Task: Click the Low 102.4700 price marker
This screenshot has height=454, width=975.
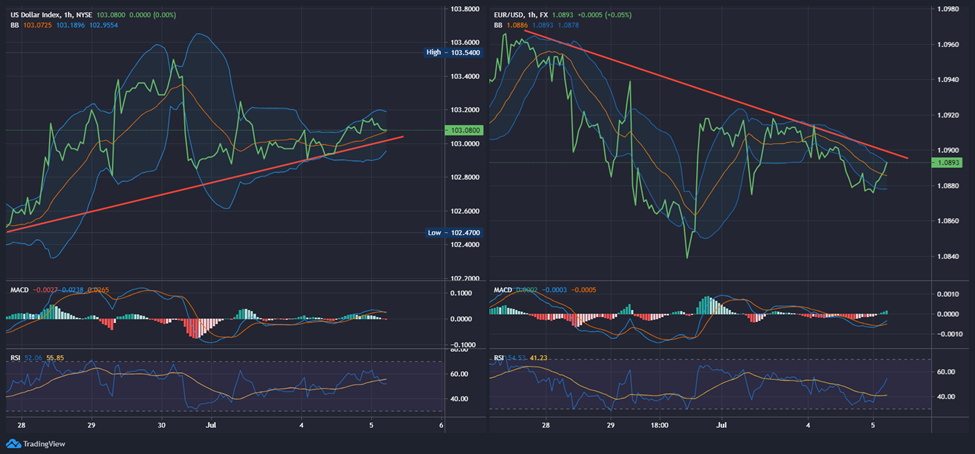Action: click(x=454, y=232)
